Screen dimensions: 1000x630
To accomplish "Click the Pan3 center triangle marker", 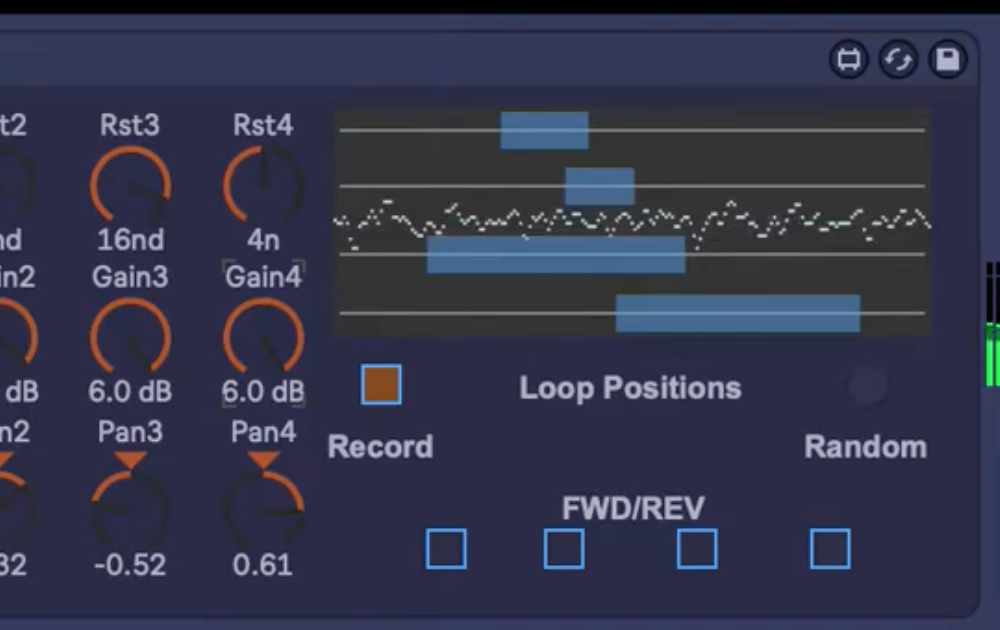I will pos(130,460).
